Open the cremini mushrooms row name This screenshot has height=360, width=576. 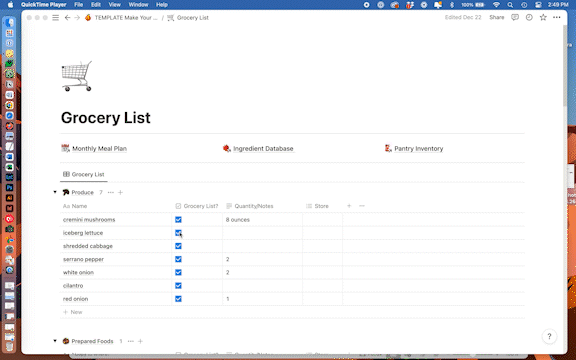click(89, 220)
